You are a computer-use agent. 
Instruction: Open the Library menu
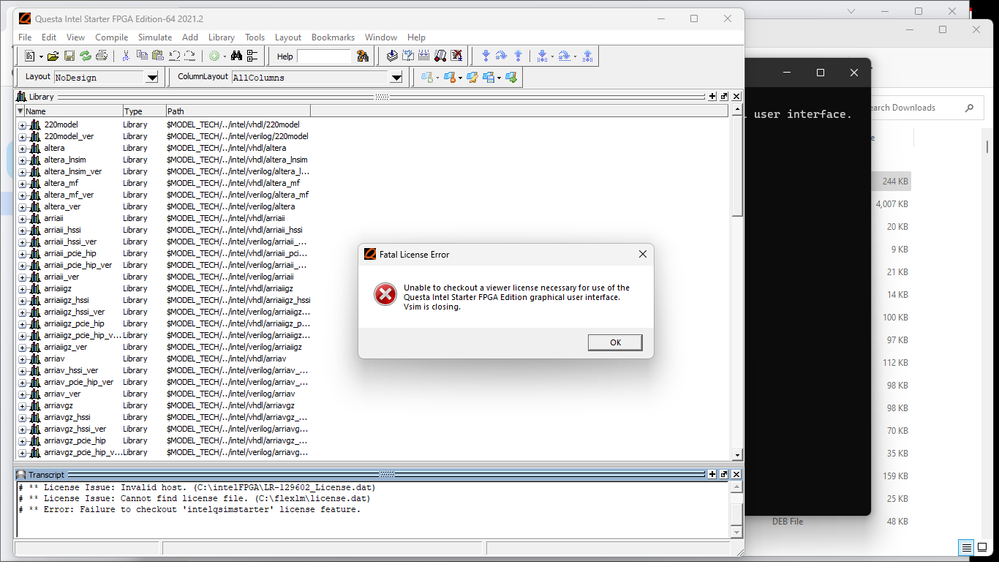221,38
